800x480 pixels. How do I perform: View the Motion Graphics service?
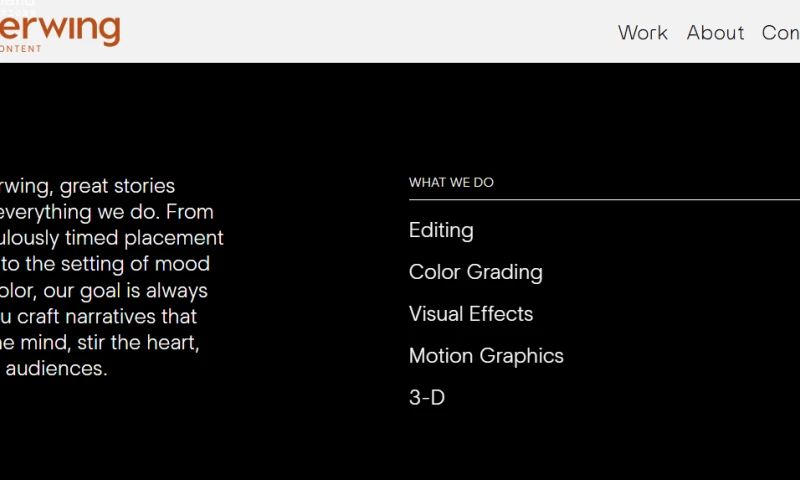tap(486, 356)
